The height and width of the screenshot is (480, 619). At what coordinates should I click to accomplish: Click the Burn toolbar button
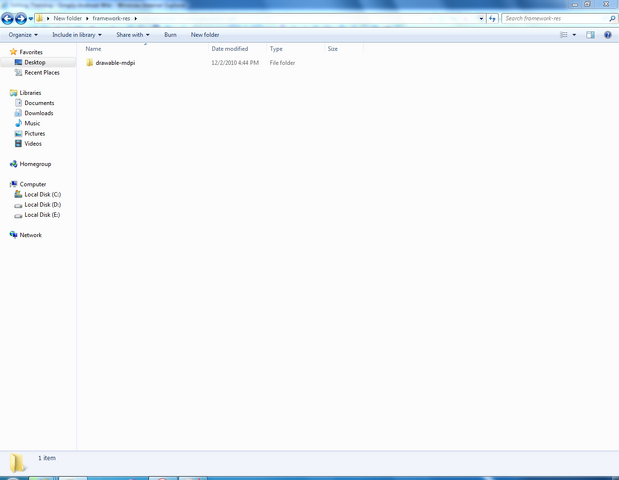click(x=170, y=35)
